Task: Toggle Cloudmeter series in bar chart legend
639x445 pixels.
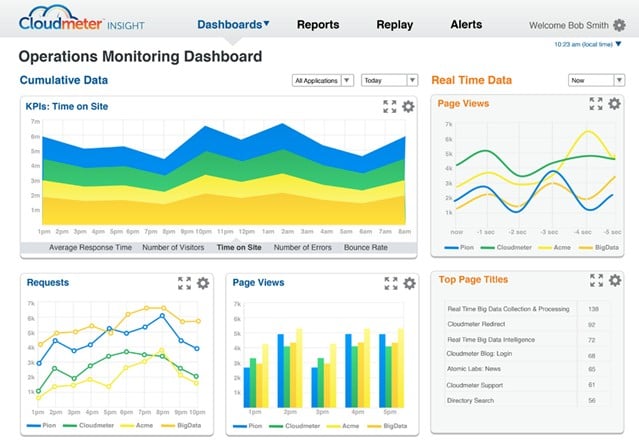Action: (x=295, y=426)
